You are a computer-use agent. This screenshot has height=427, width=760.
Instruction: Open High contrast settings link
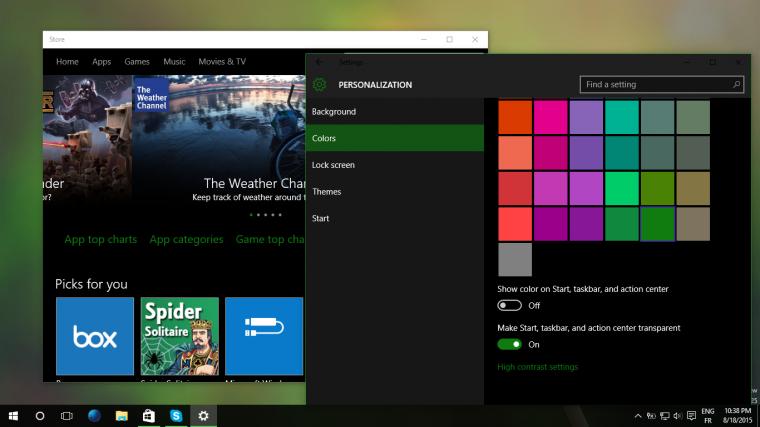pyautogui.click(x=538, y=367)
